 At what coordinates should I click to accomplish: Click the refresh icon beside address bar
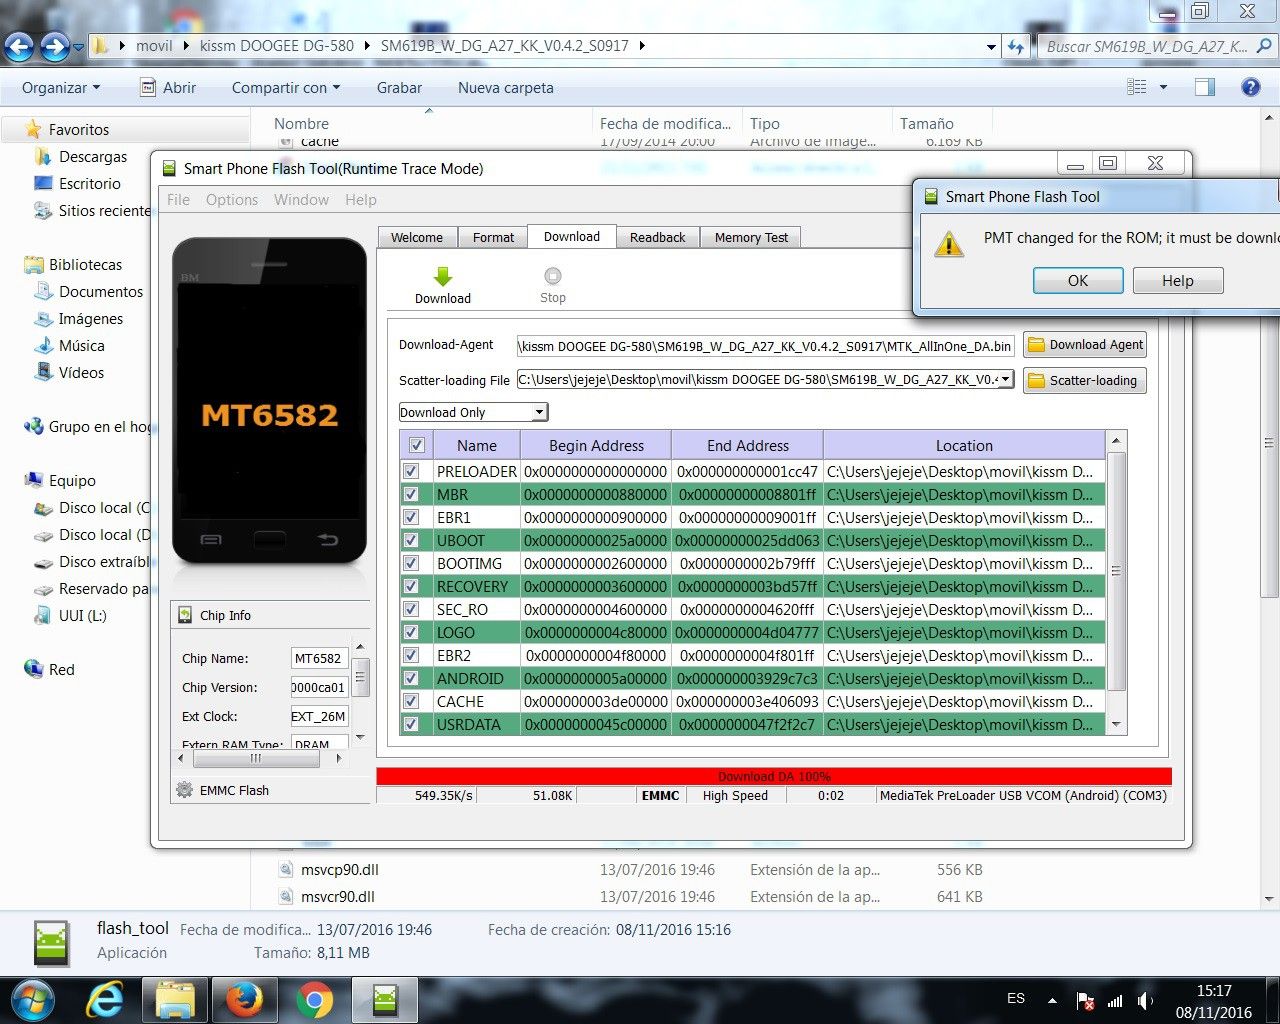[1017, 46]
